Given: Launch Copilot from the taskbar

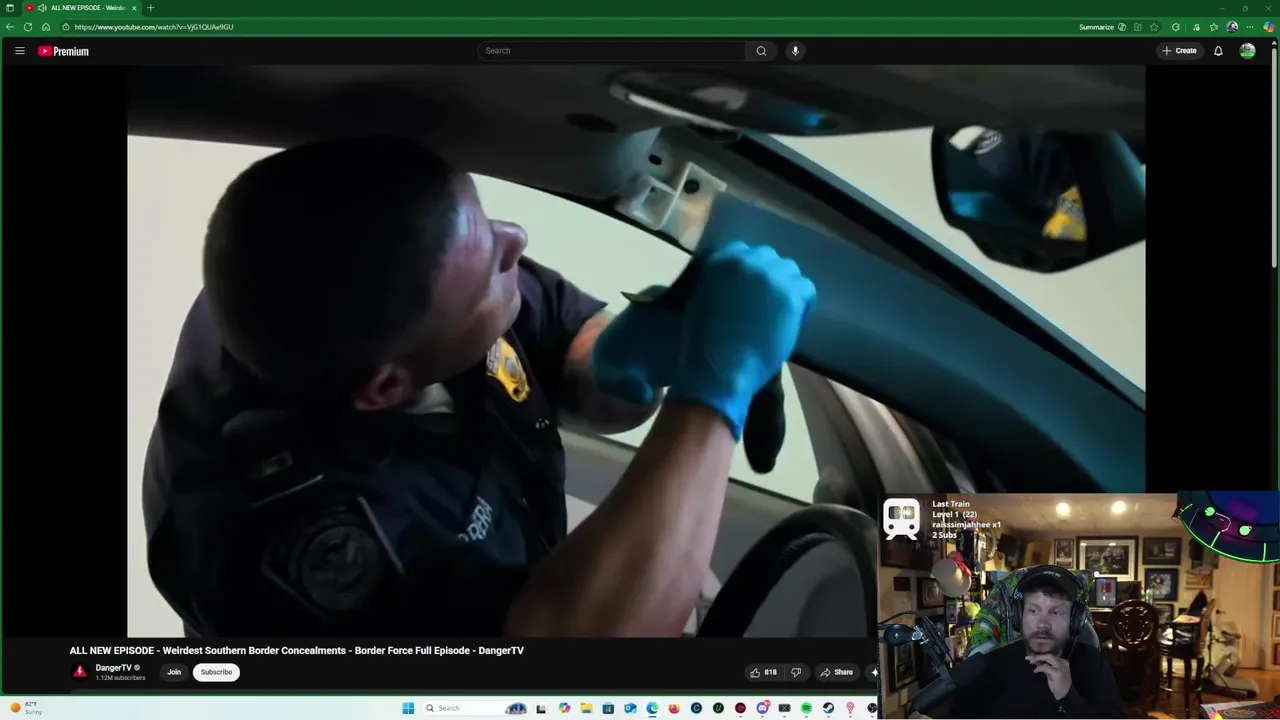Looking at the screenshot, I should [x=564, y=708].
